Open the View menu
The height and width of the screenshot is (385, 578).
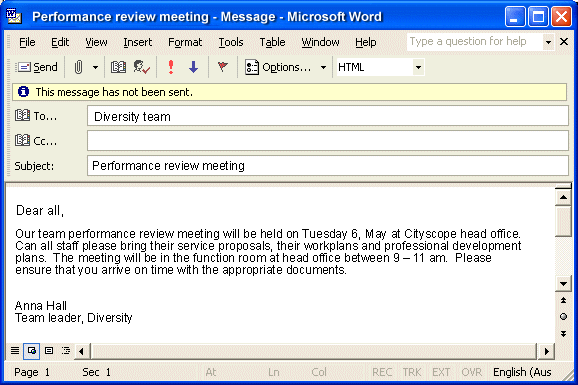pyautogui.click(x=96, y=42)
